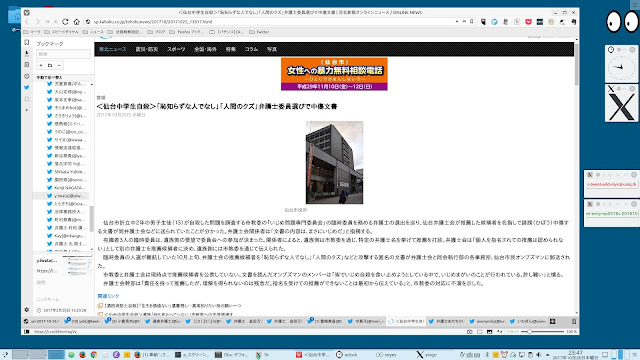Go forward with the forward arrow
The image size is (640, 360).
pos(37,22)
